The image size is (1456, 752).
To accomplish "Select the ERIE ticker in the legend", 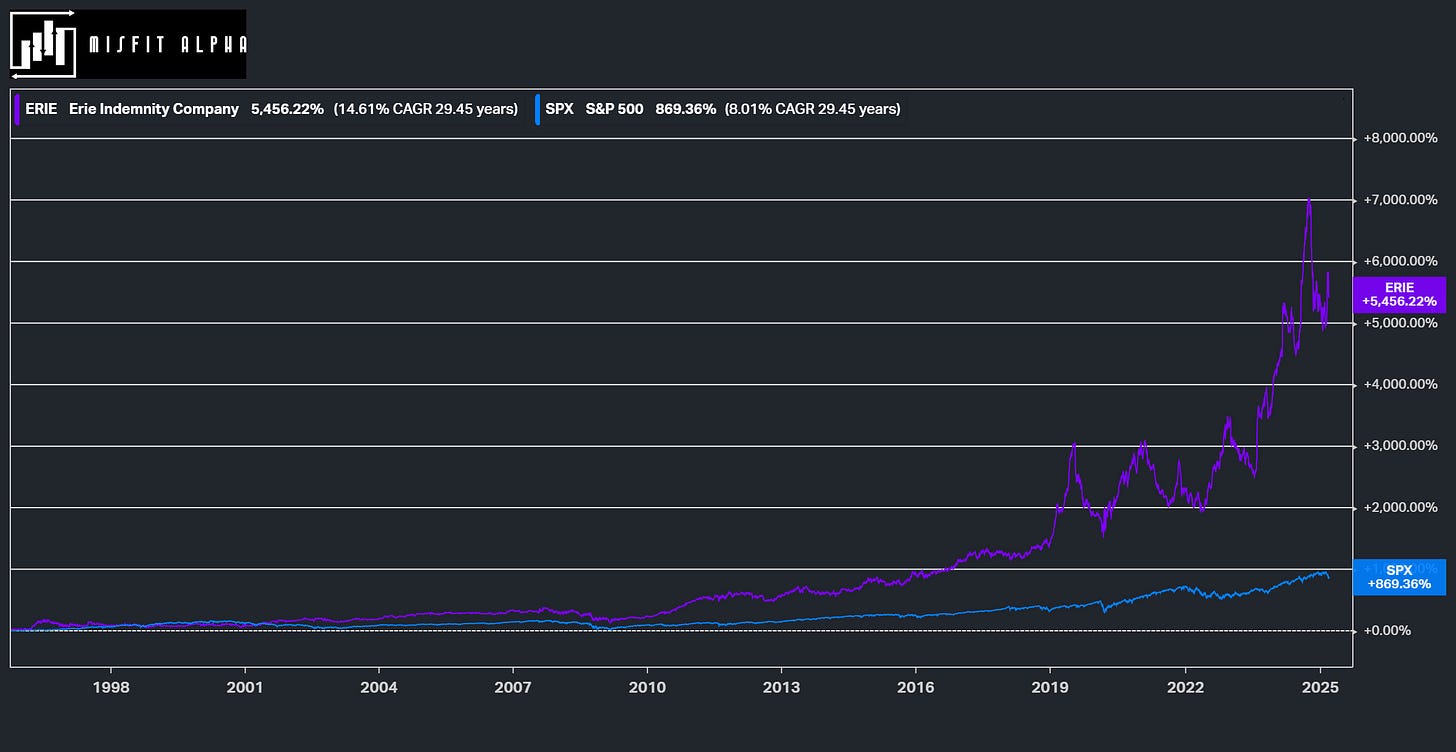I will [x=41, y=108].
